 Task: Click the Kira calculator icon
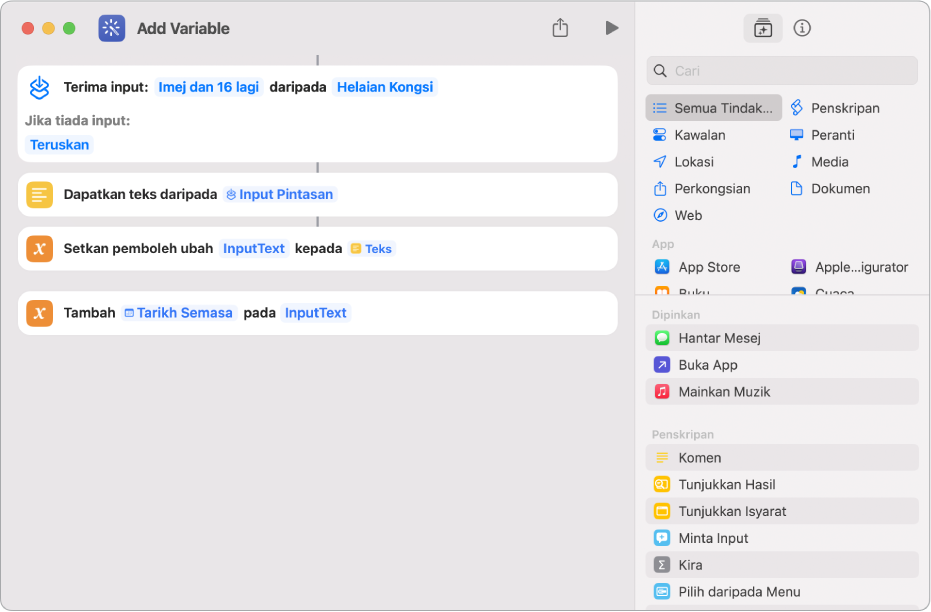pos(662,565)
